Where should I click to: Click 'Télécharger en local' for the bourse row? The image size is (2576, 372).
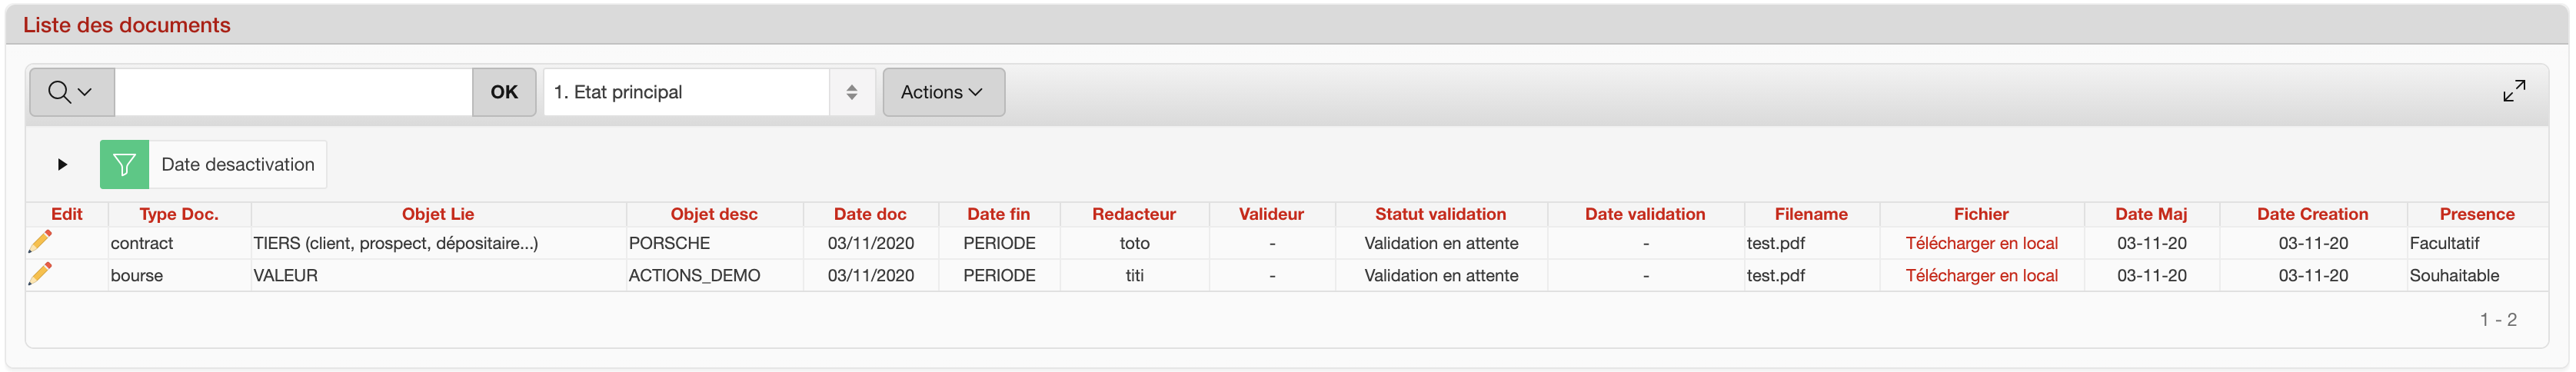pos(1980,275)
